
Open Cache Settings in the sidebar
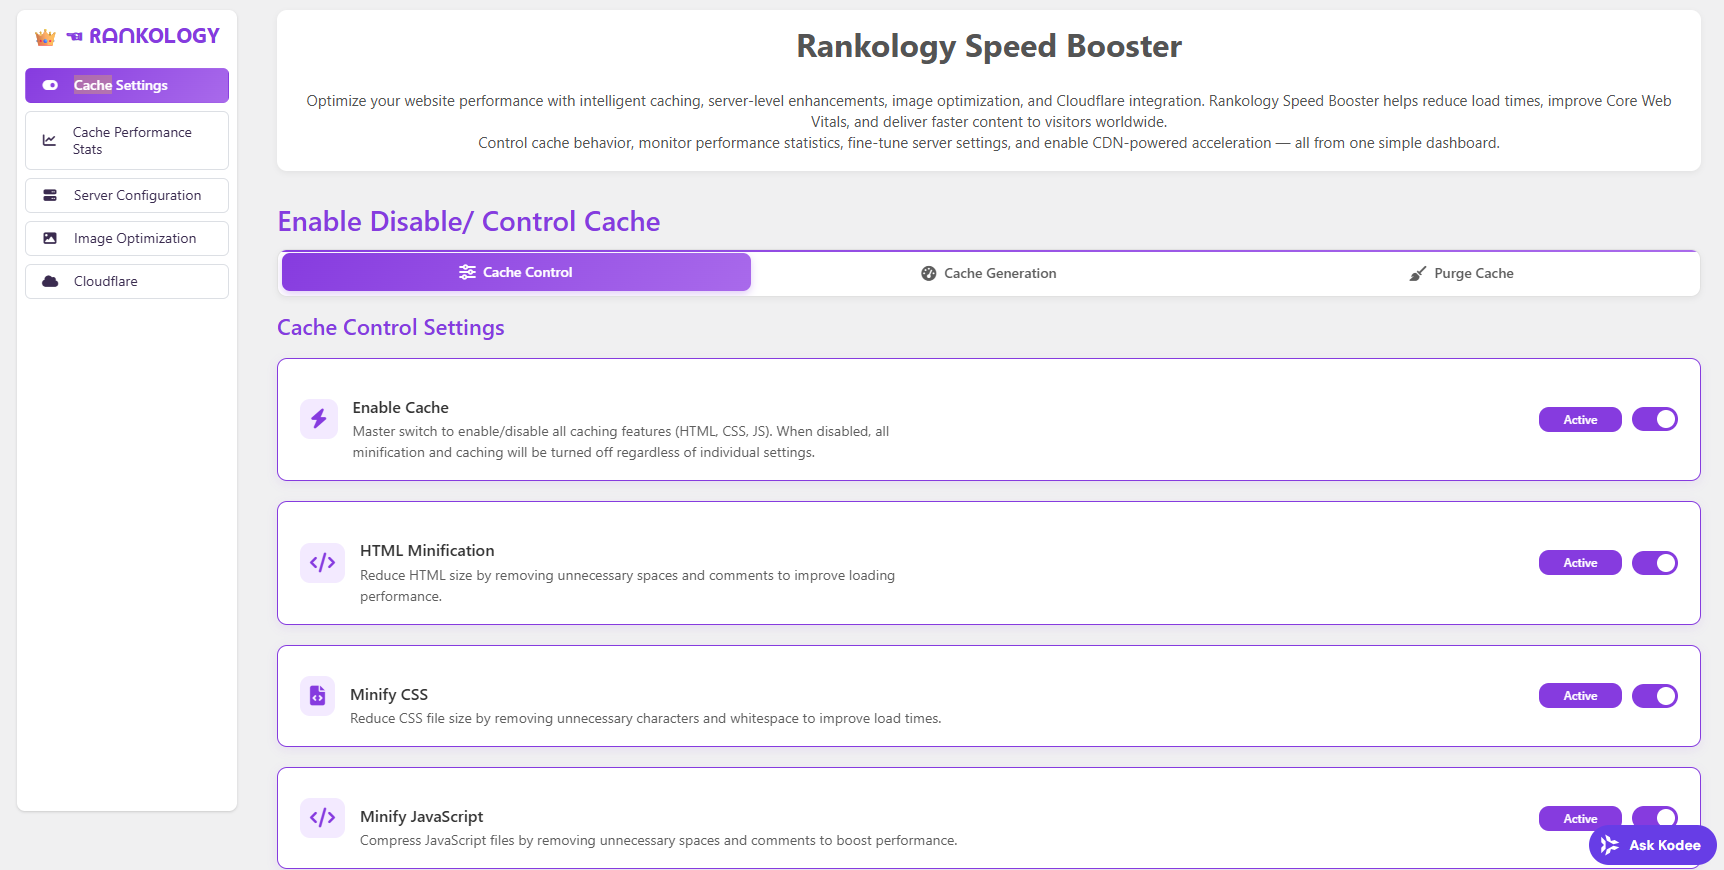(x=127, y=86)
